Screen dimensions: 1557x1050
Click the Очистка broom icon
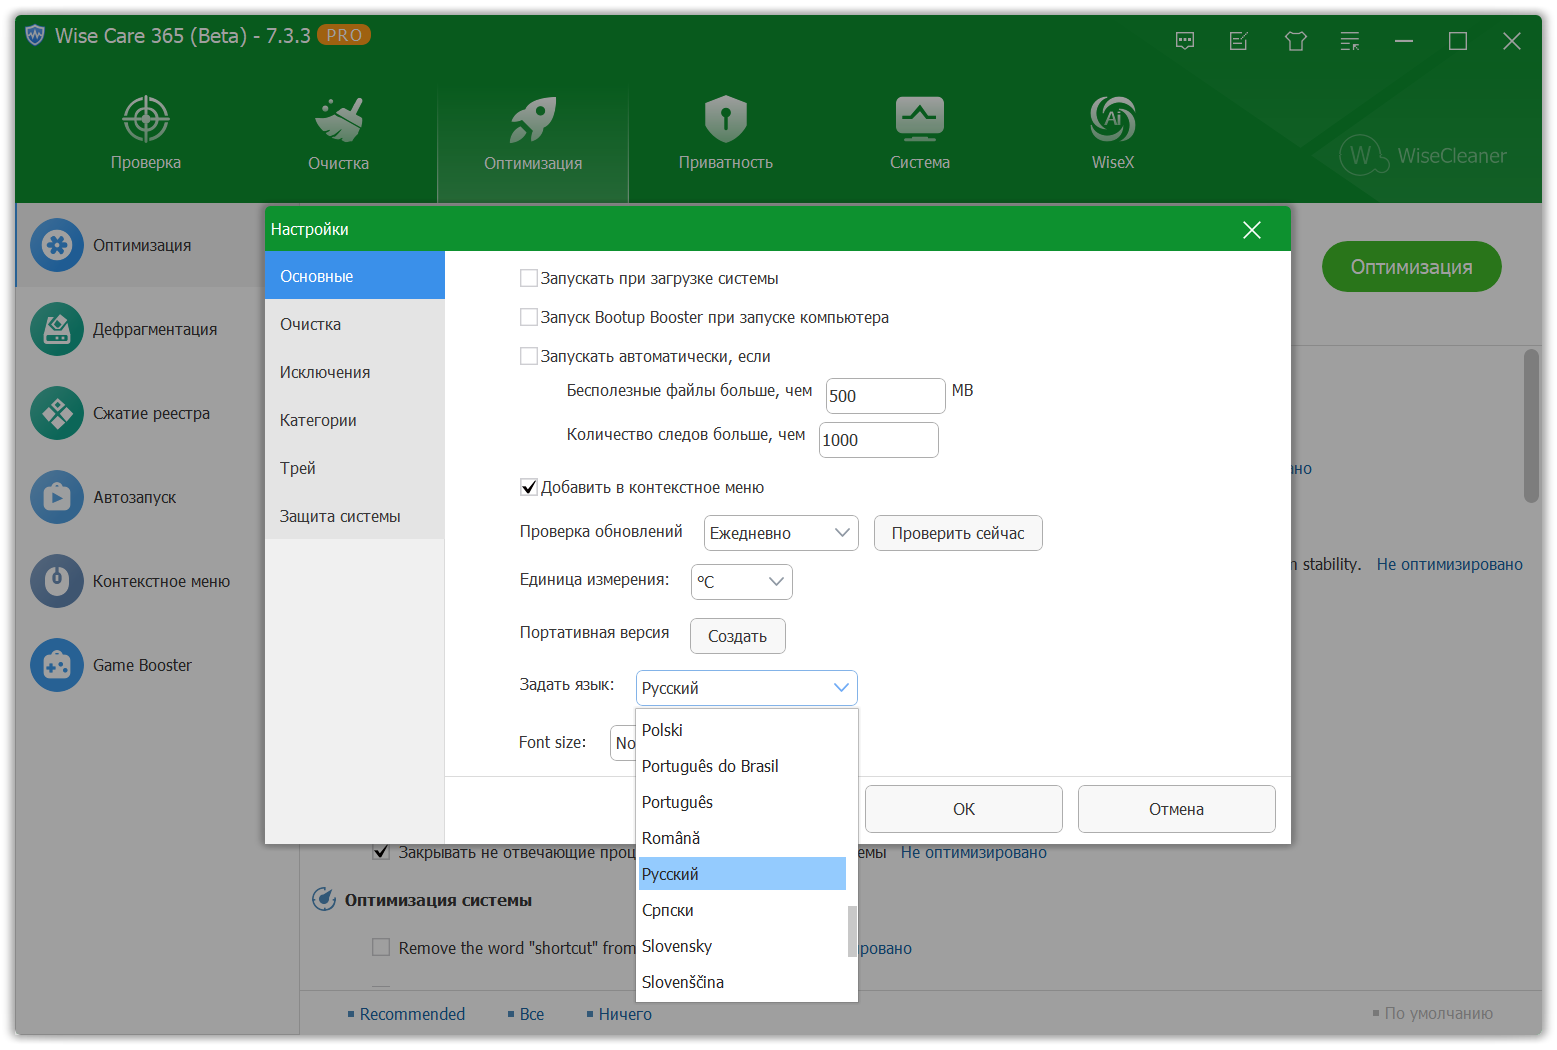338,120
